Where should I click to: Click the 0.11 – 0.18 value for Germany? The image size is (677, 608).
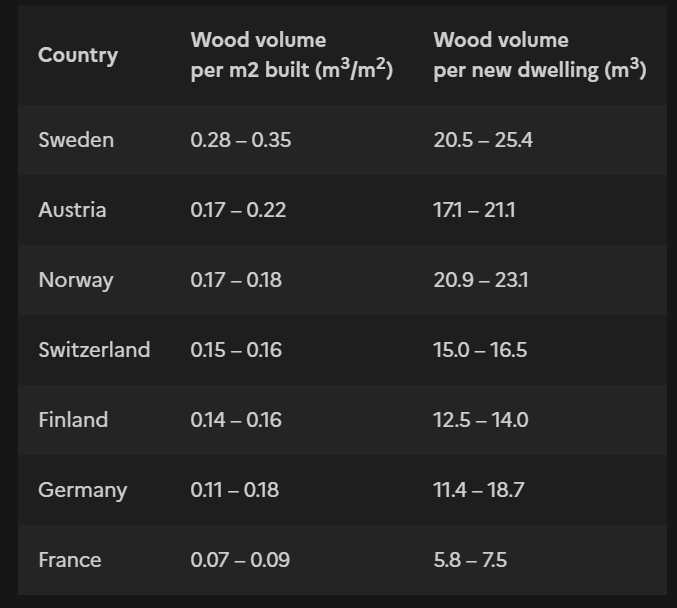click(235, 490)
